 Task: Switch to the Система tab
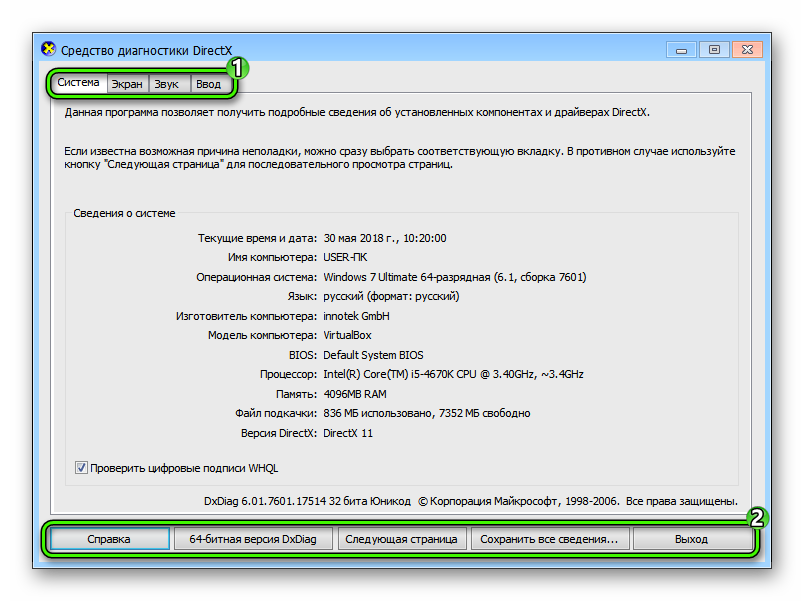[x=78, y=83]
